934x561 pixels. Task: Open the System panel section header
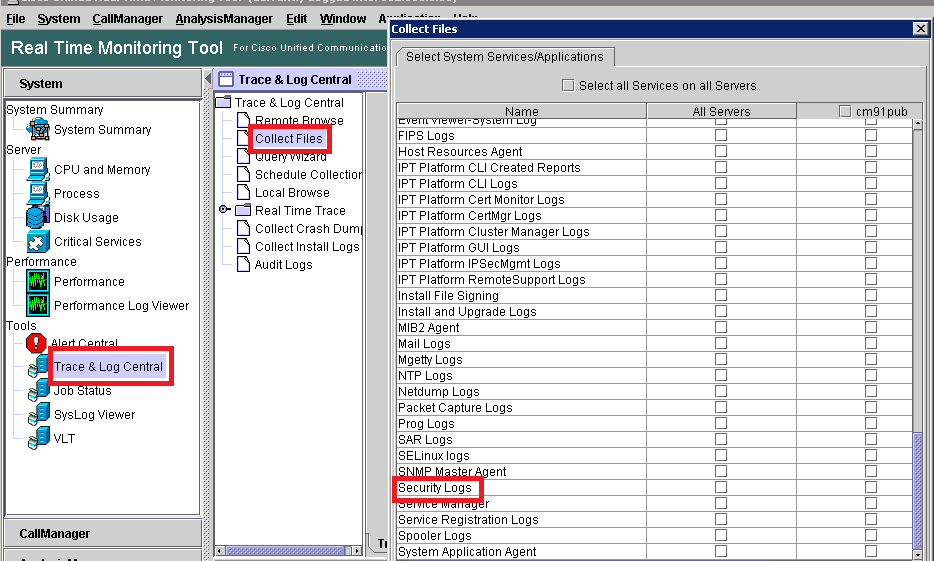103,83
